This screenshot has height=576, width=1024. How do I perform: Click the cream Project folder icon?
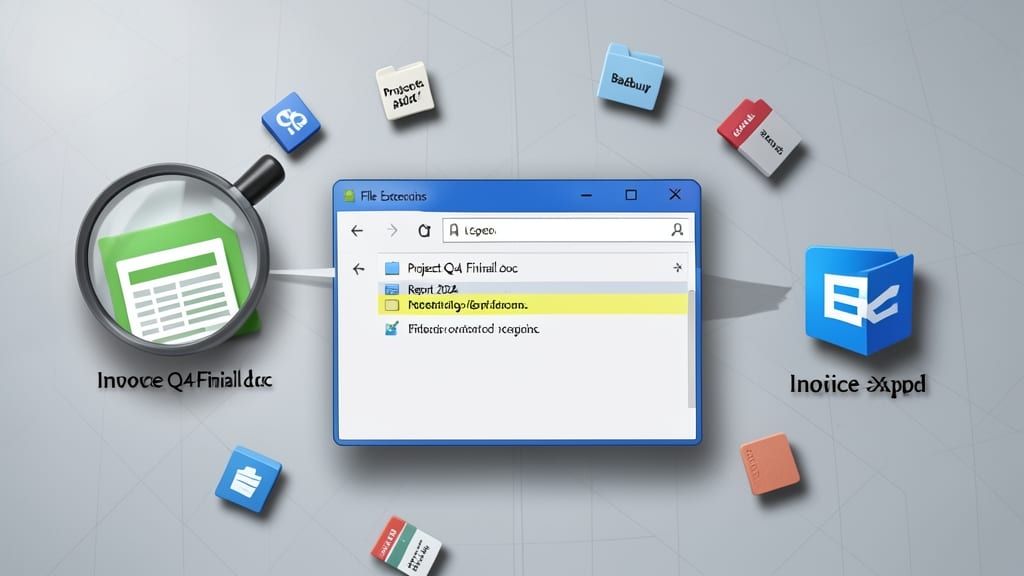point(404,90)
